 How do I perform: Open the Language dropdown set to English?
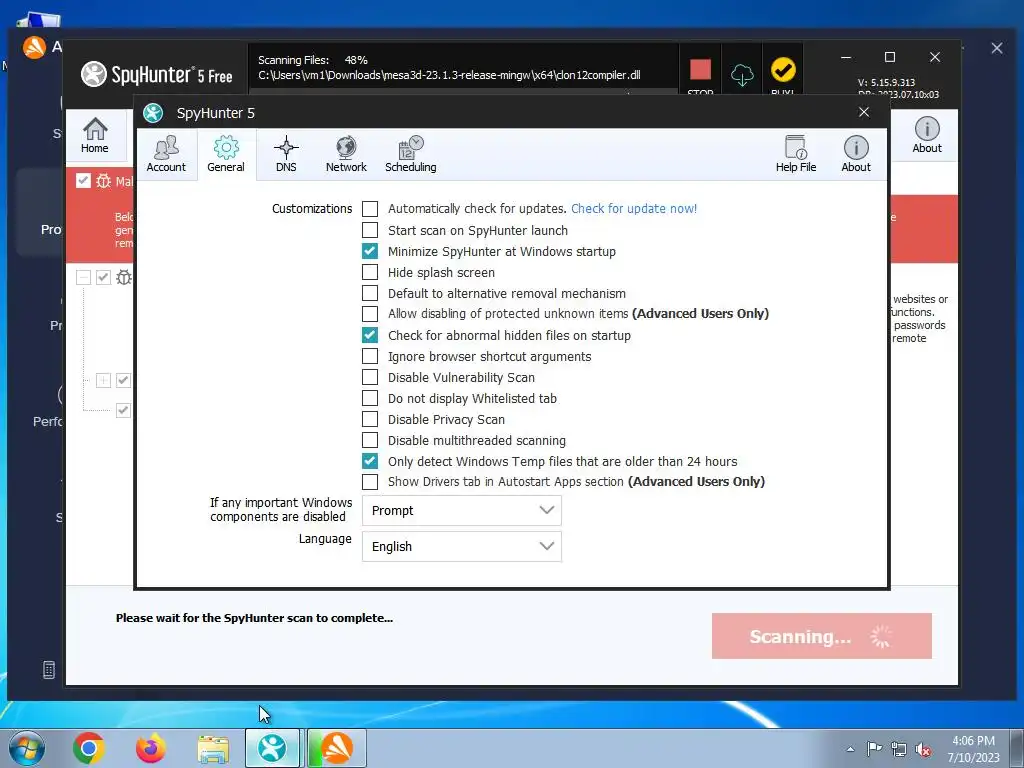[x=462, y=547]
